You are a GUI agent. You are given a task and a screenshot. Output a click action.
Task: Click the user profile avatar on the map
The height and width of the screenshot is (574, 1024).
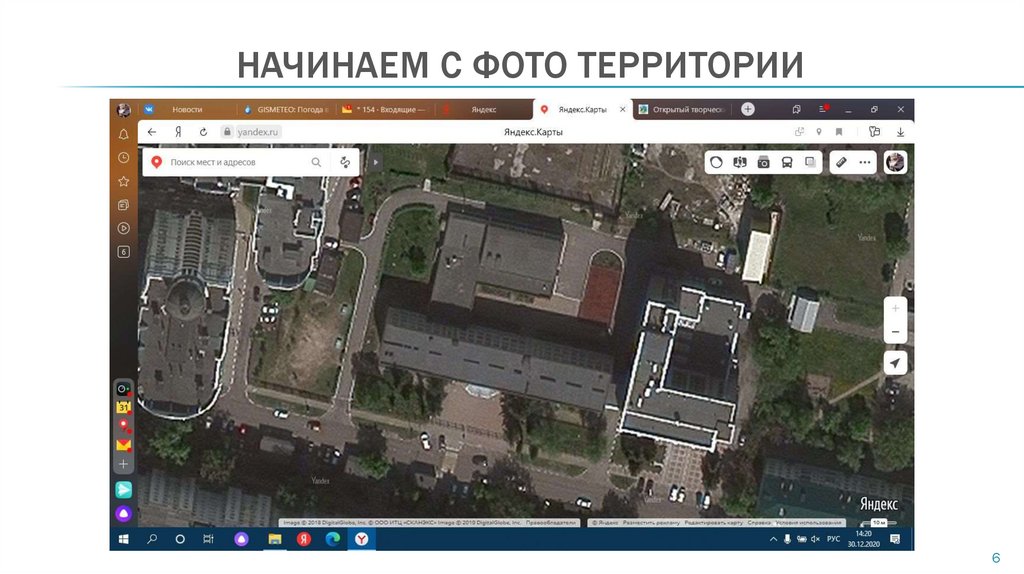pyautogui.click(x=895, y=161)
